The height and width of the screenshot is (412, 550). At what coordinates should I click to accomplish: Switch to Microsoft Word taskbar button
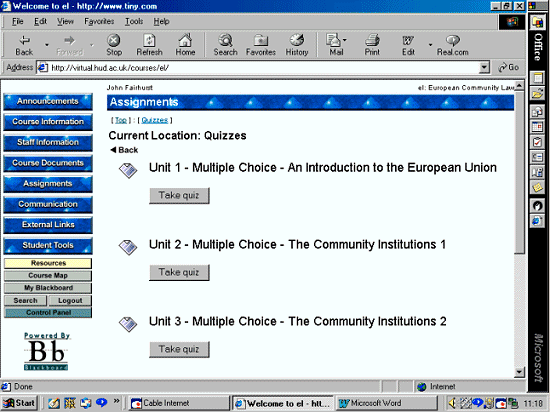coord(387,403)
